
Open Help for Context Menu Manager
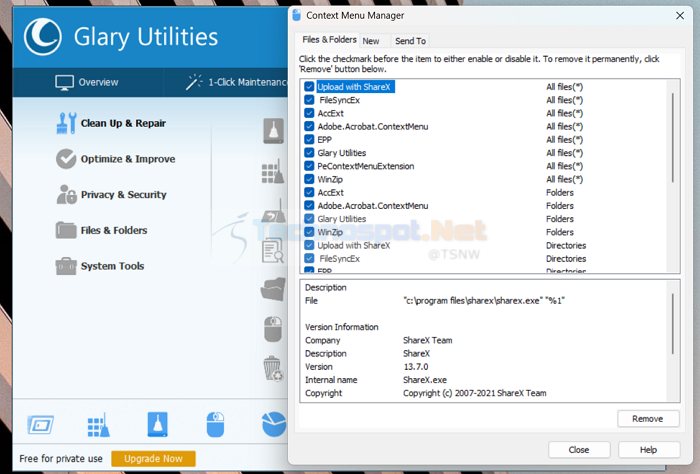click(649, 450)
